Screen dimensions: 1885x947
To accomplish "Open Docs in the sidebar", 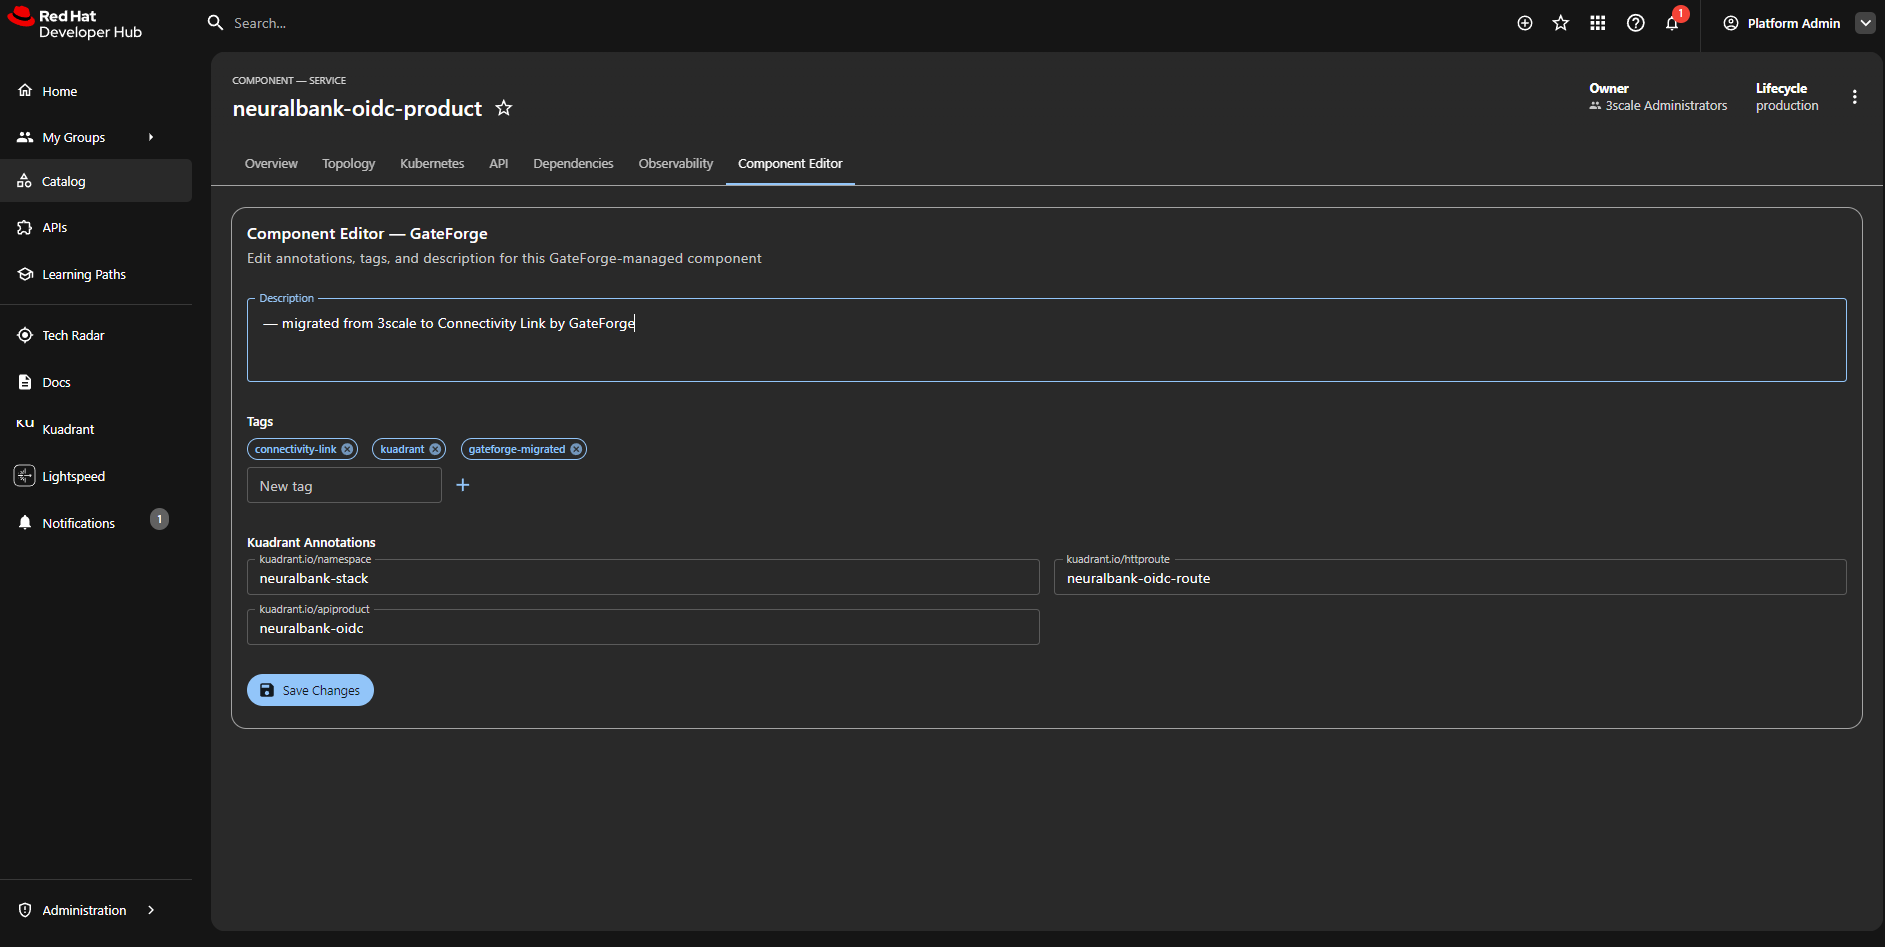I will [96, 382].
